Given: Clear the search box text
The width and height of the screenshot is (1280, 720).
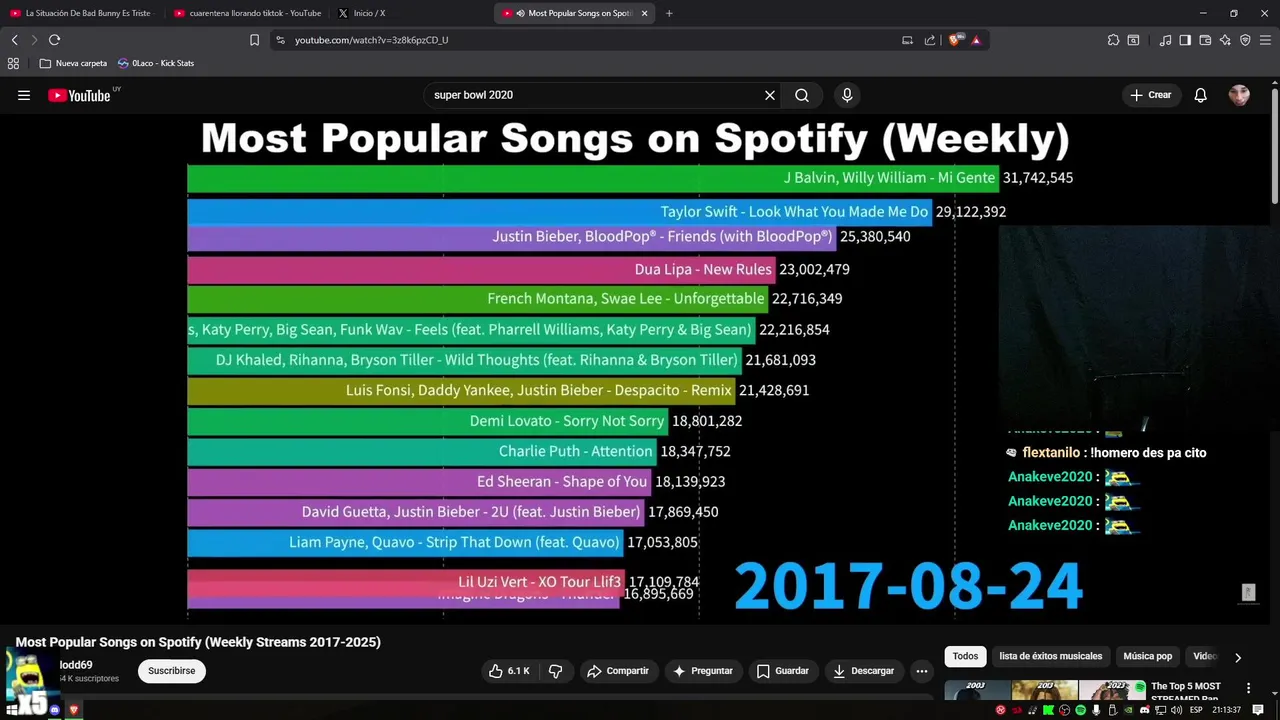Looking at the screenshot, I should [770, 95].
